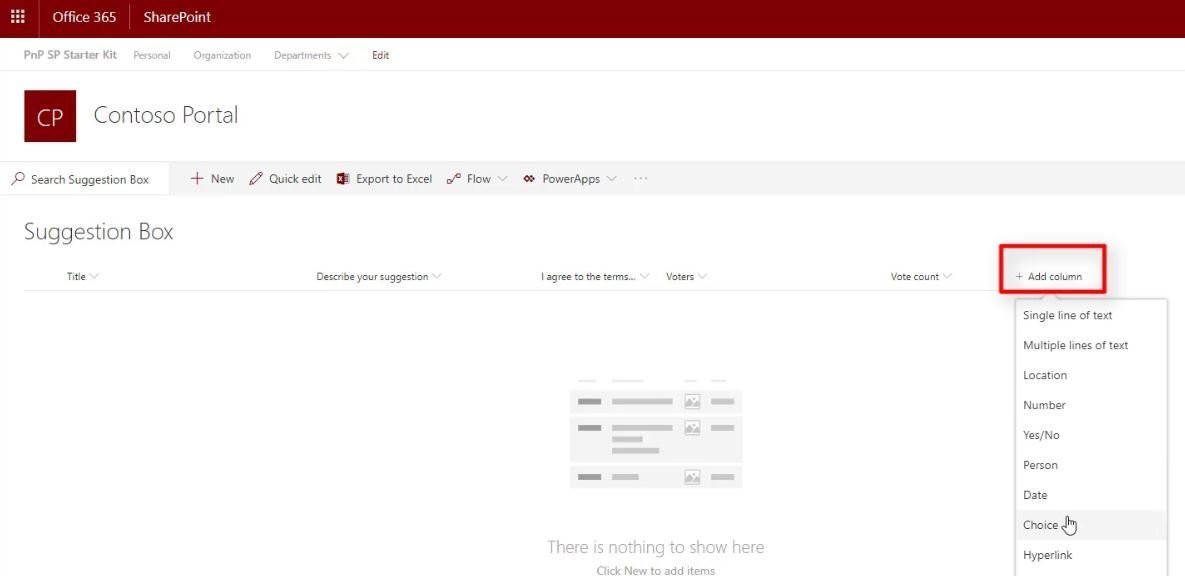Choose Single line of text column type
This screenshot has height=576, width=1185.
tap(1091, 315)
